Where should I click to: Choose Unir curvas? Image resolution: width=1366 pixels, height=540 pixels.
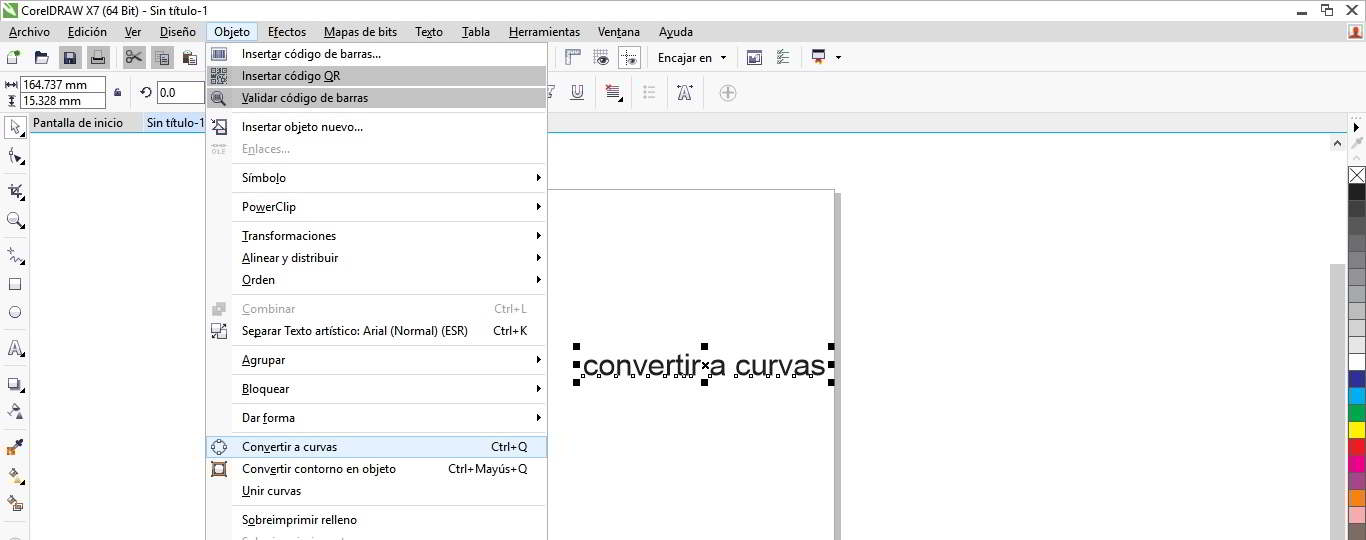377,491
